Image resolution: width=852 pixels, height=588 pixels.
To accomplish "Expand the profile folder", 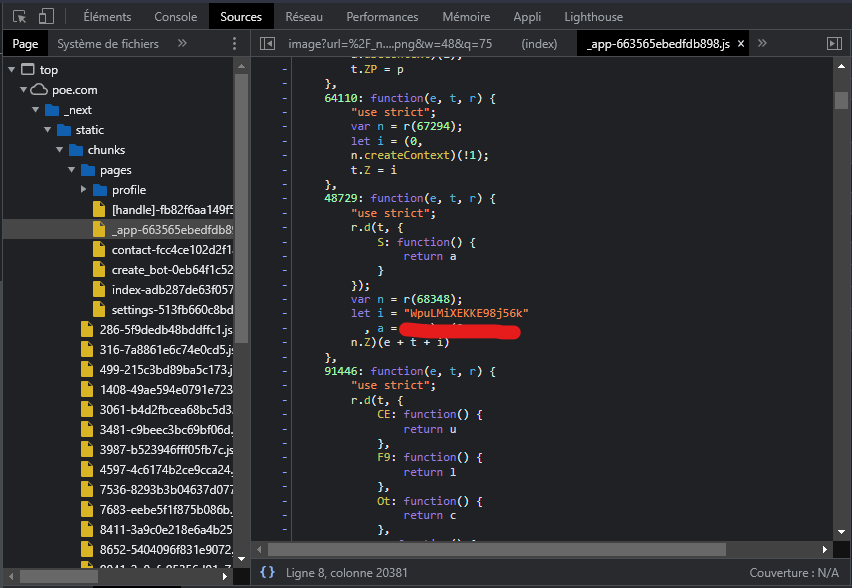I will point(85,190).
